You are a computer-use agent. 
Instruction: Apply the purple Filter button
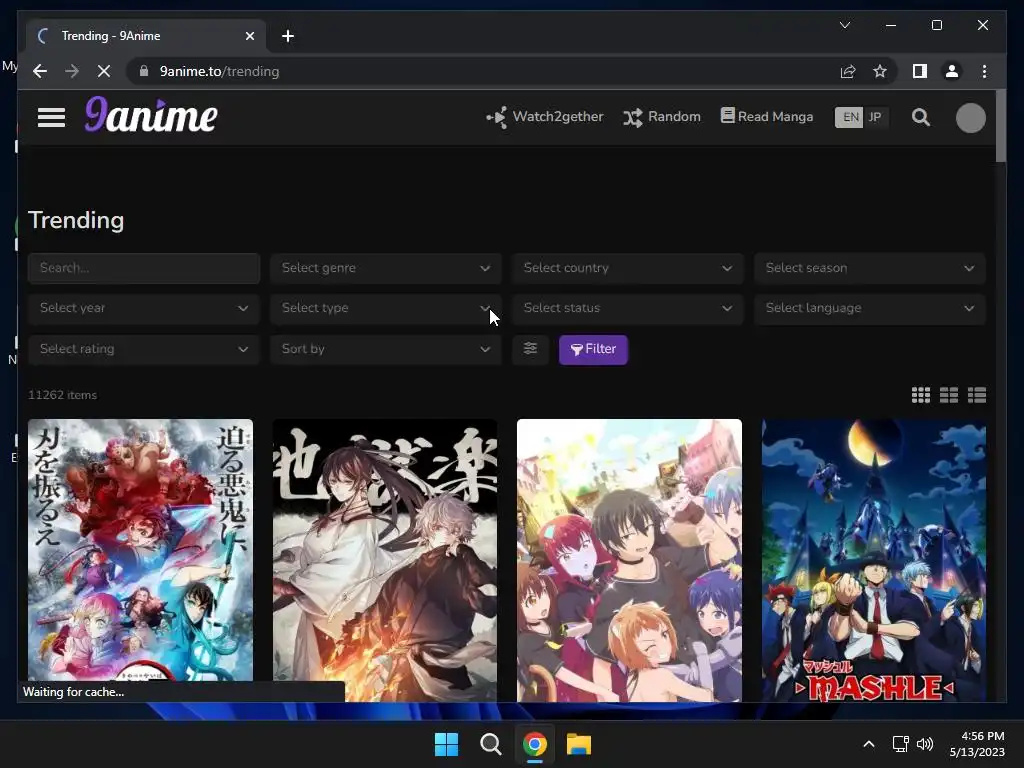coord(593,349)
